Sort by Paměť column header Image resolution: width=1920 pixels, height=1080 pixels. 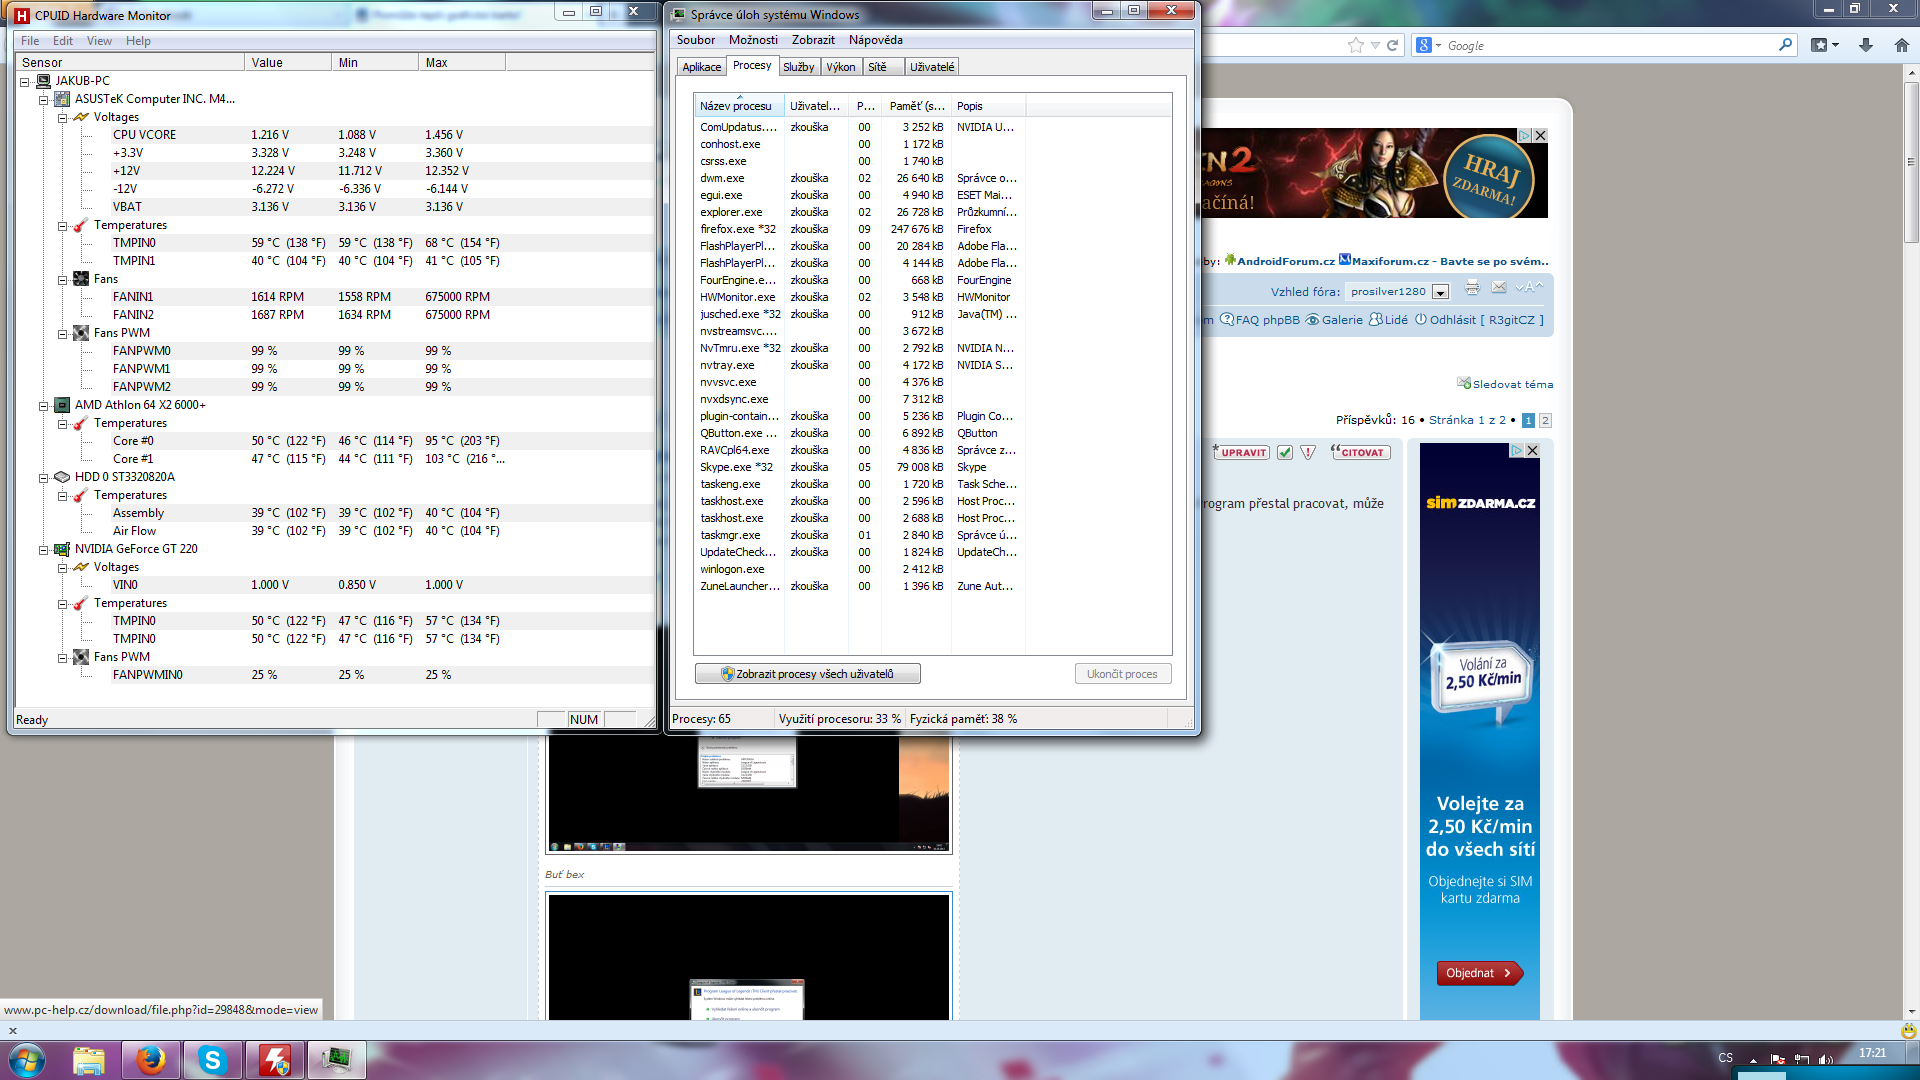pyautogui.click(x=916, y=106)
